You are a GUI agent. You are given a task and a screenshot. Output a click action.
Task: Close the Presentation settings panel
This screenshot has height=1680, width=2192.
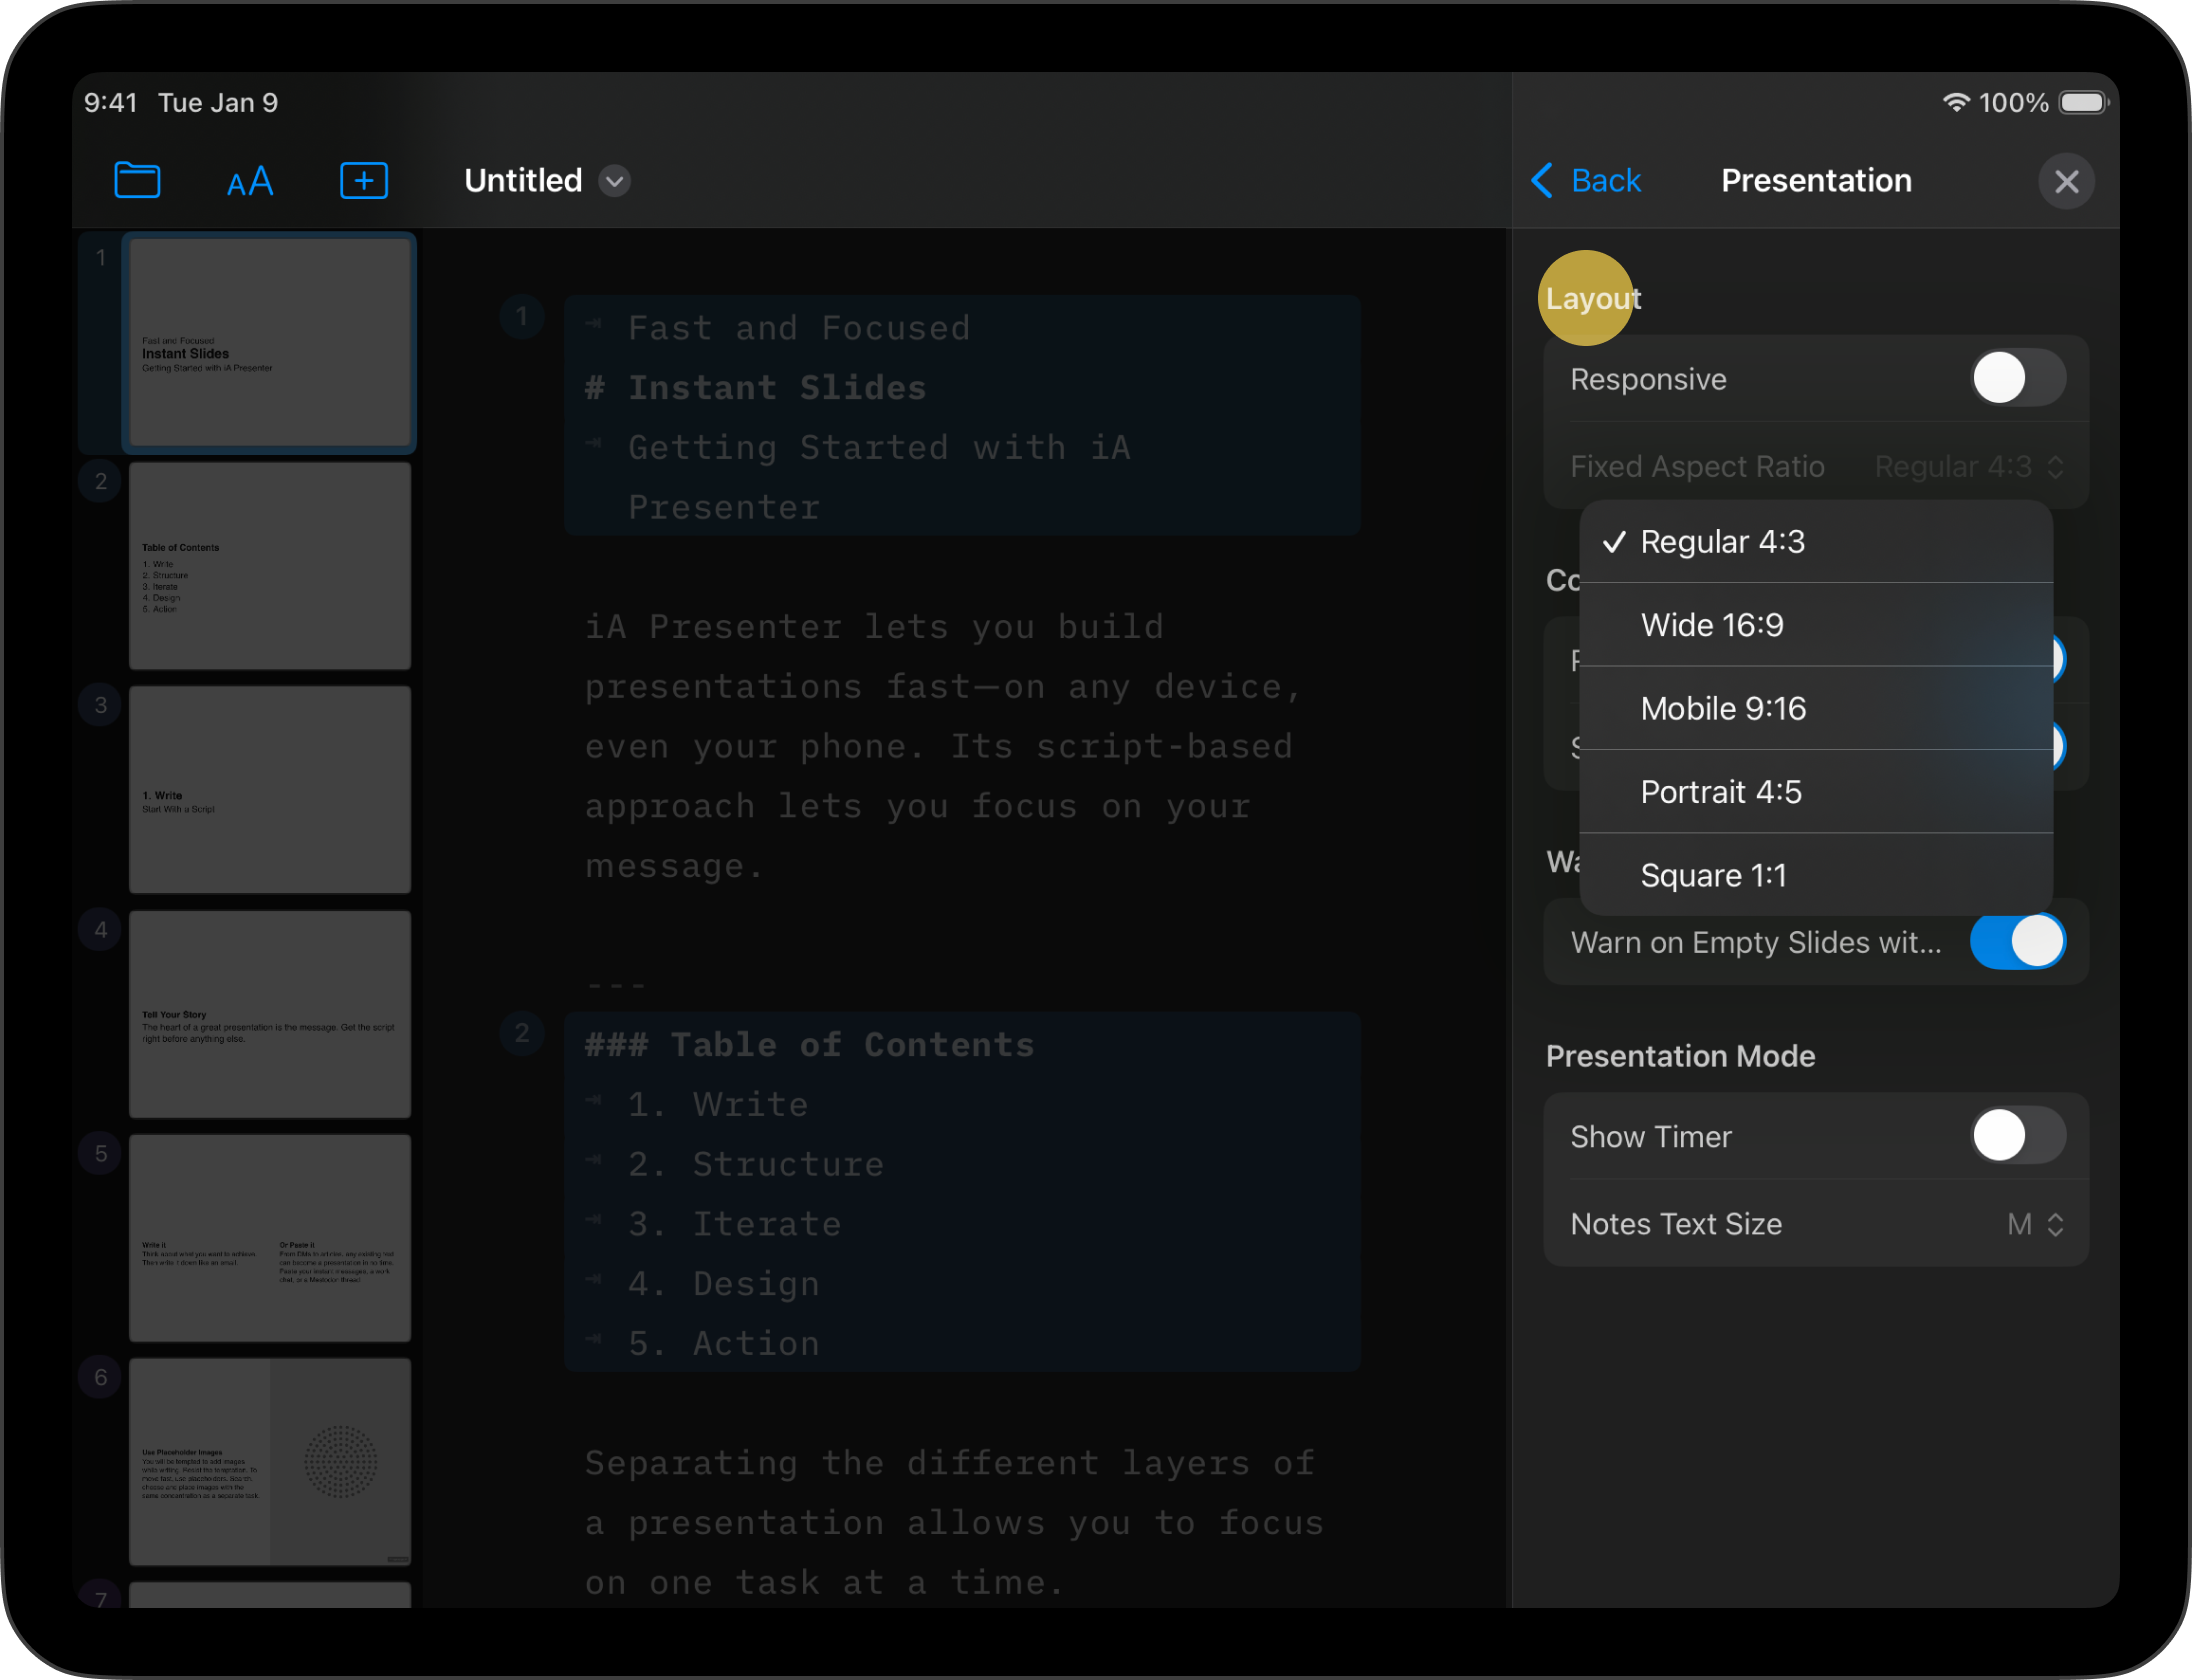[x=2066, y=182]
